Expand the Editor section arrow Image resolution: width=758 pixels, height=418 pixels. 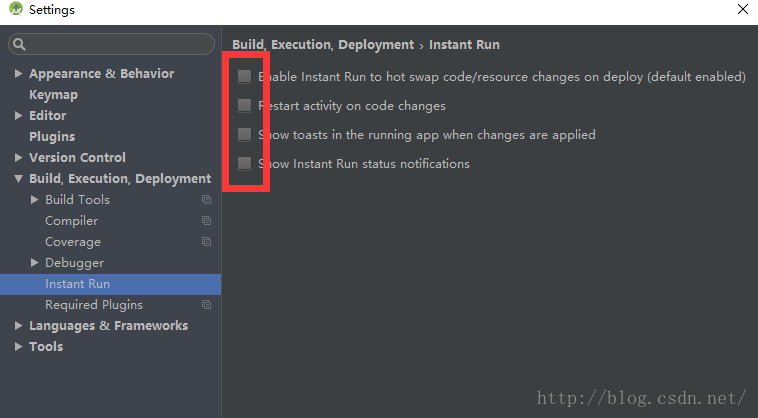coord(18,115)
